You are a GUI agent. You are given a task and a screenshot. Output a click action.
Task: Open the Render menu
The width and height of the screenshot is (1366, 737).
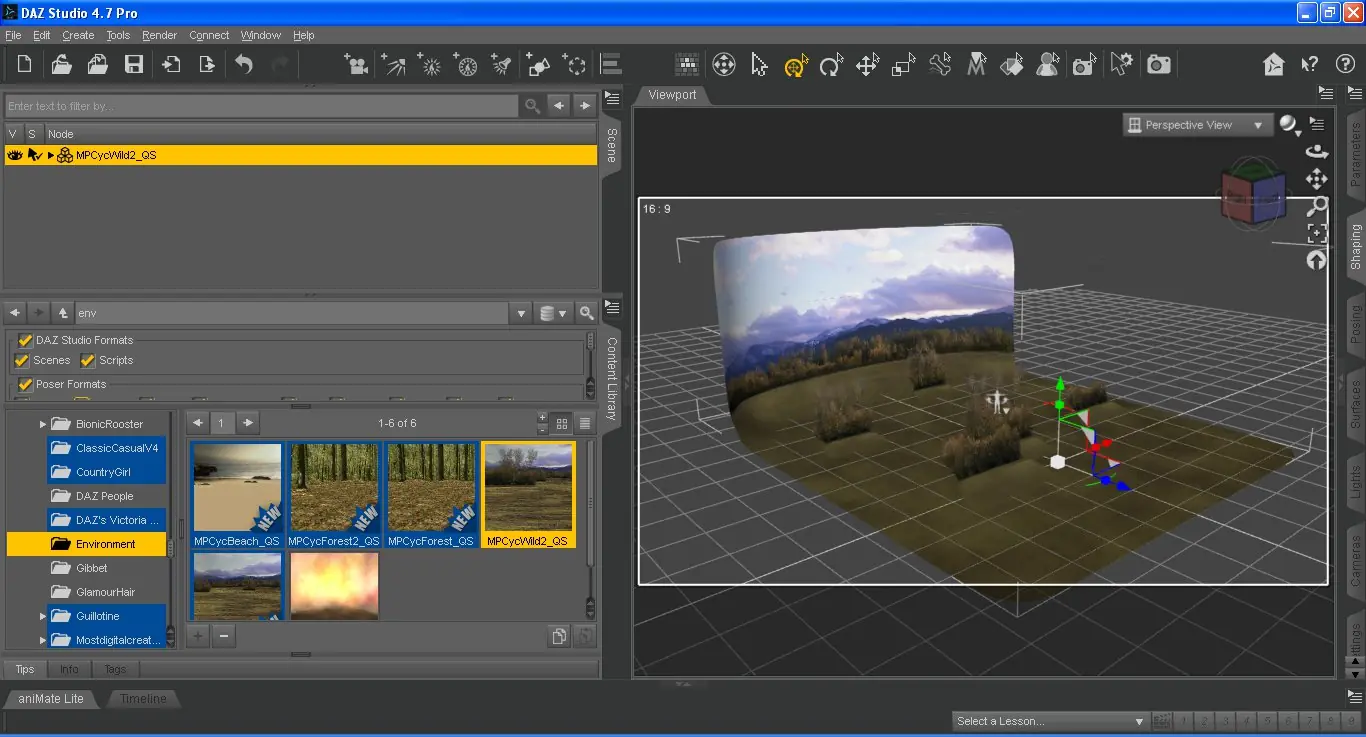click(x=159, y=35)
